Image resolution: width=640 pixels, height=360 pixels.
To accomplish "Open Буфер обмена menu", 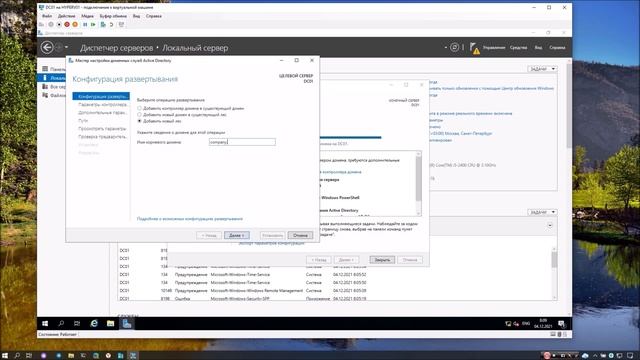I will [113, 16].
